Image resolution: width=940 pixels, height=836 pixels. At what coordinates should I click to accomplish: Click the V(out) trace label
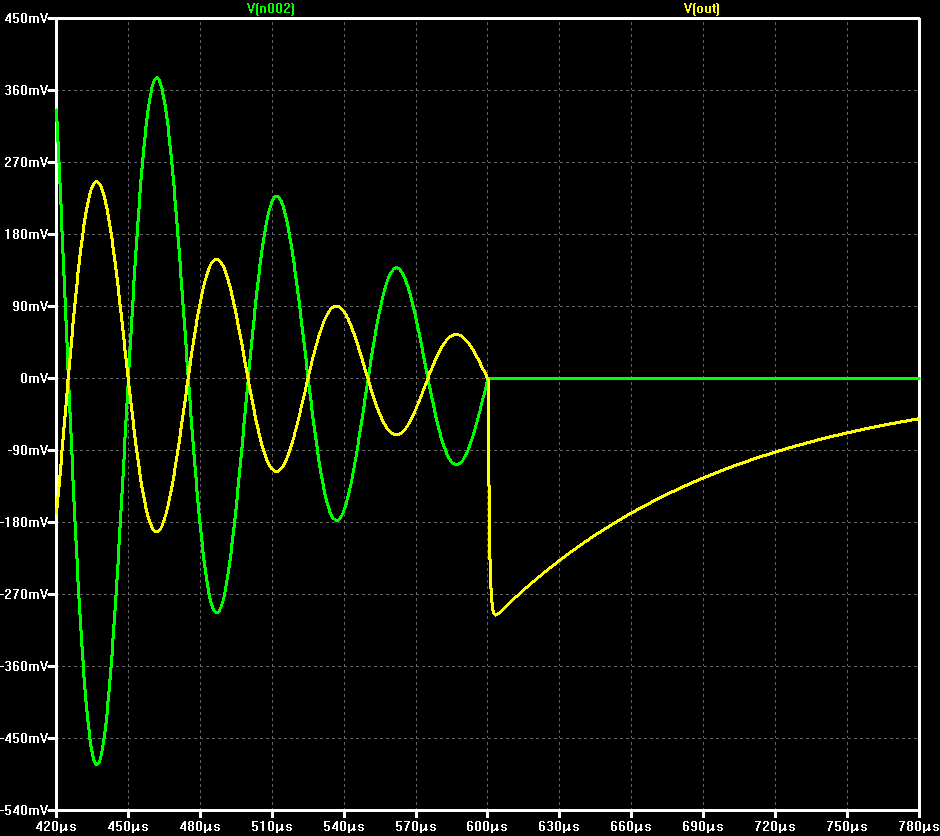[x=701, y=8]
